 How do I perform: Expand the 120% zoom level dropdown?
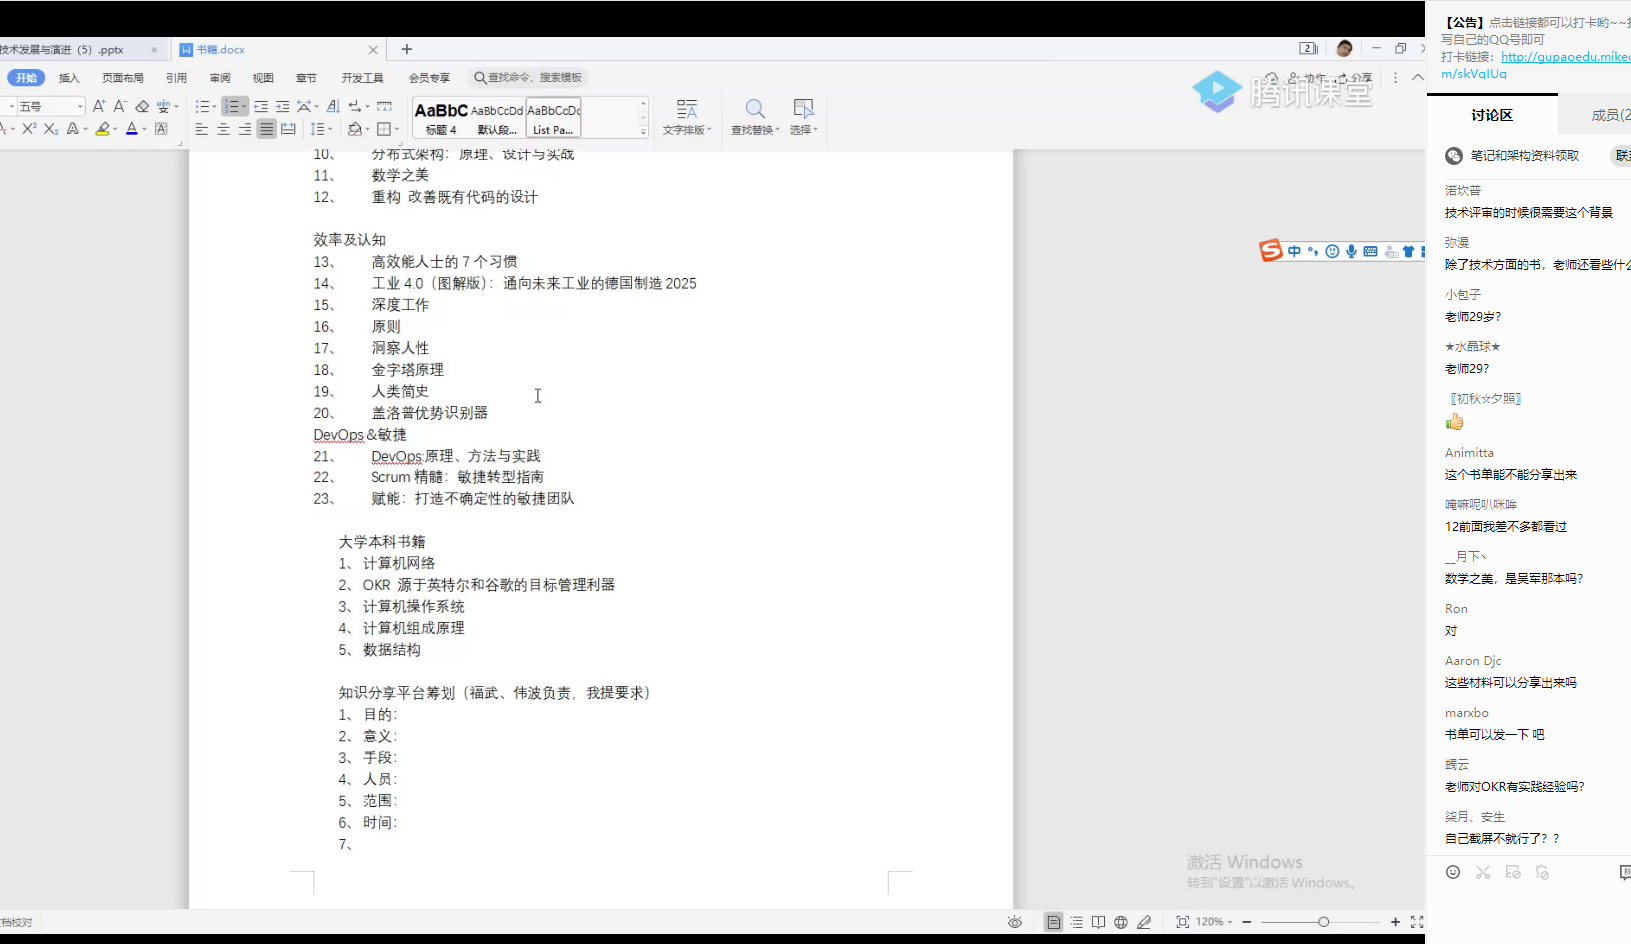click(x=1214, y=922)
